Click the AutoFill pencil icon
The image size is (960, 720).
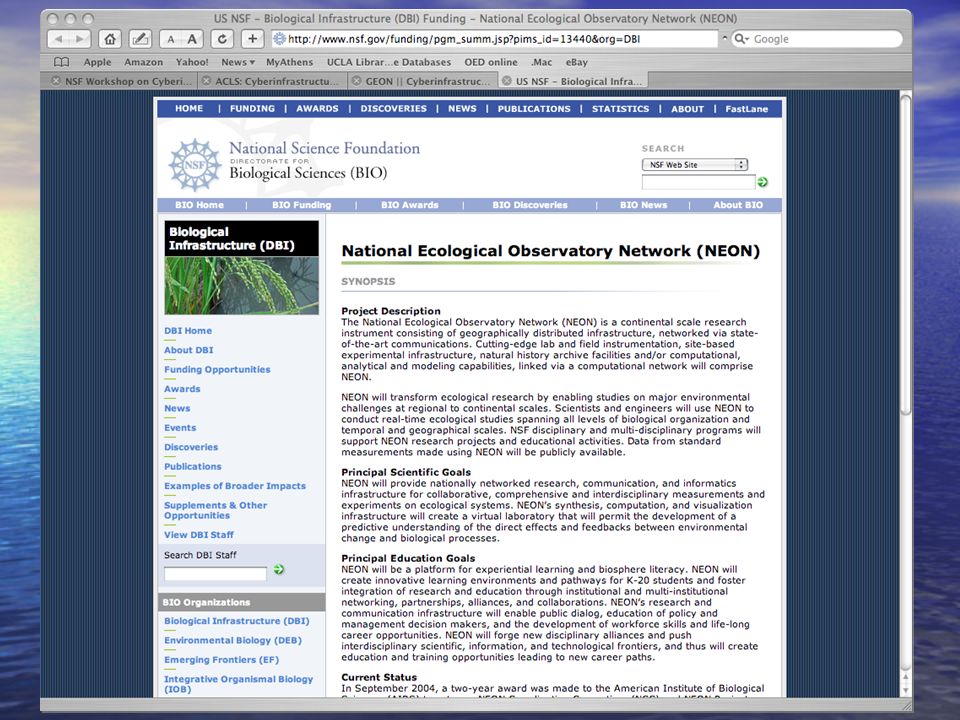140,39
